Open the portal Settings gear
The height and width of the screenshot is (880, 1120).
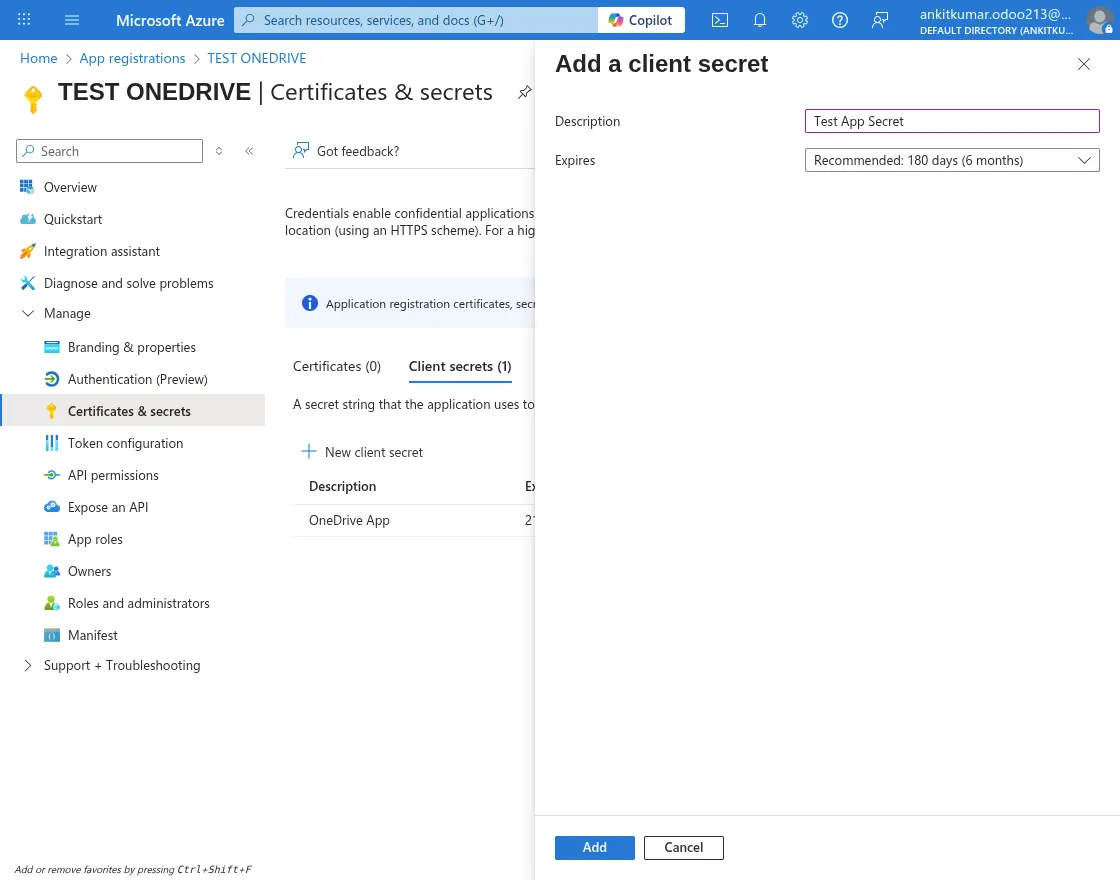click(x=800, y=20)
